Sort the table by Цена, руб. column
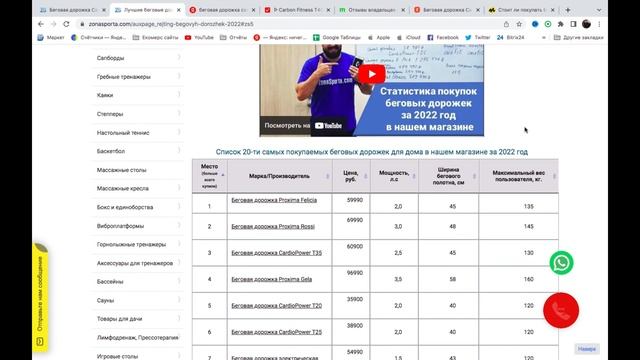 [351, 176]
